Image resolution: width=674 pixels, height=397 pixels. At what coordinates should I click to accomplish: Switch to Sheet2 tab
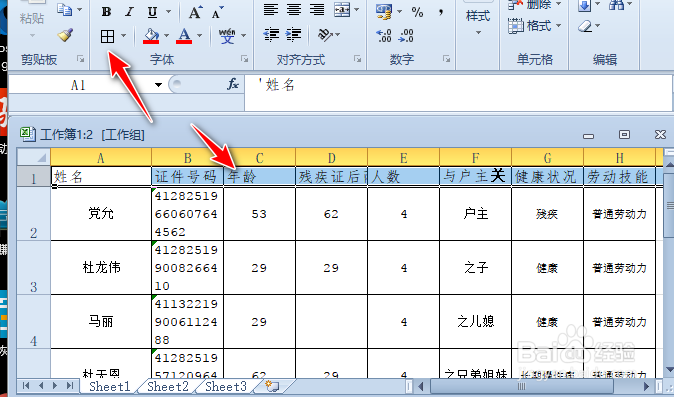[x=168, y=386]
